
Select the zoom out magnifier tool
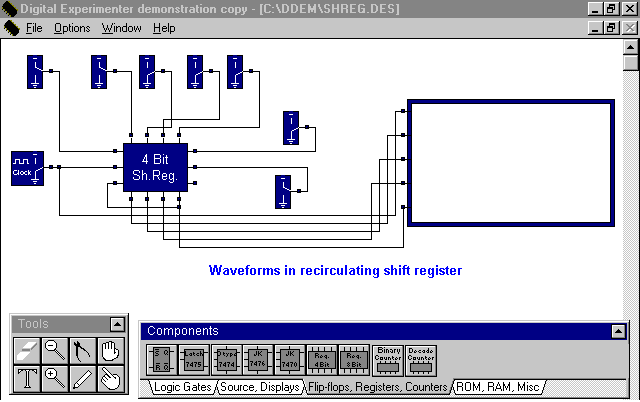tap(55, 351)
